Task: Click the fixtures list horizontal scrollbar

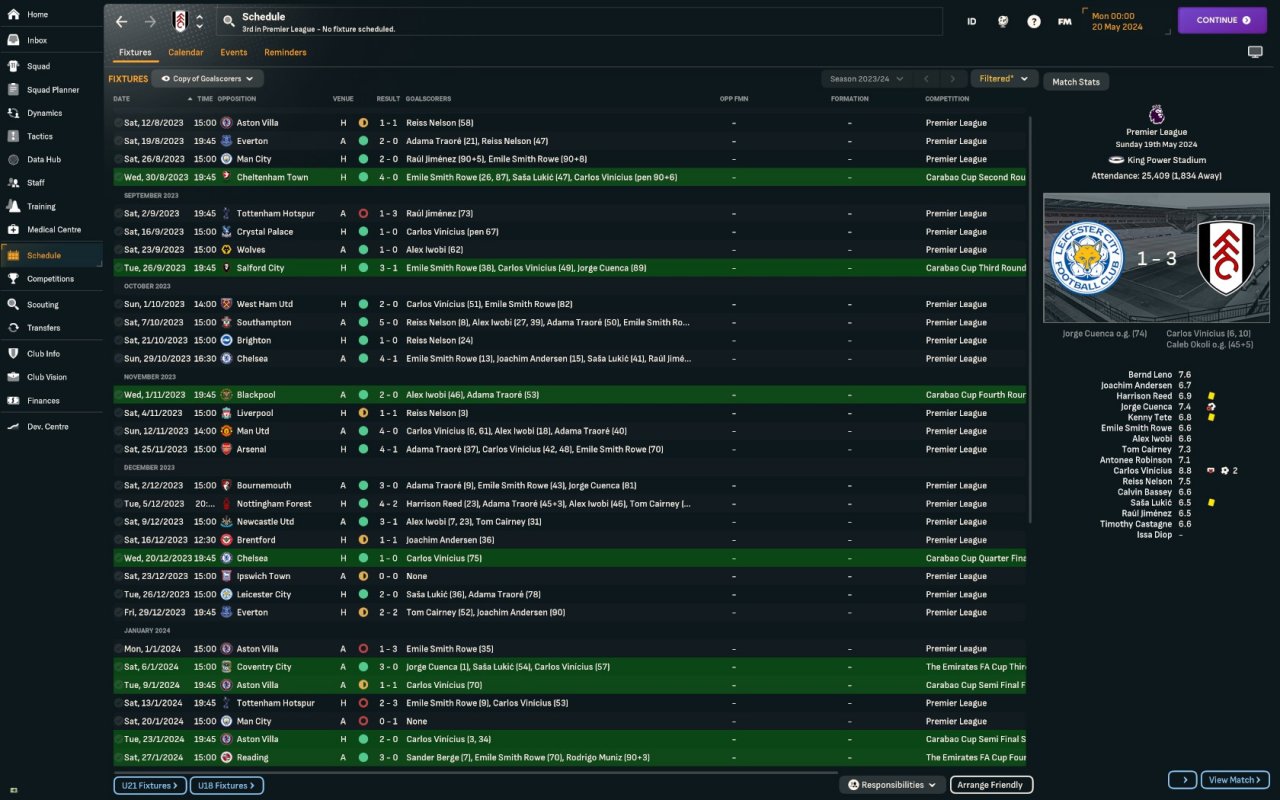Action: (x=475, y=772)
